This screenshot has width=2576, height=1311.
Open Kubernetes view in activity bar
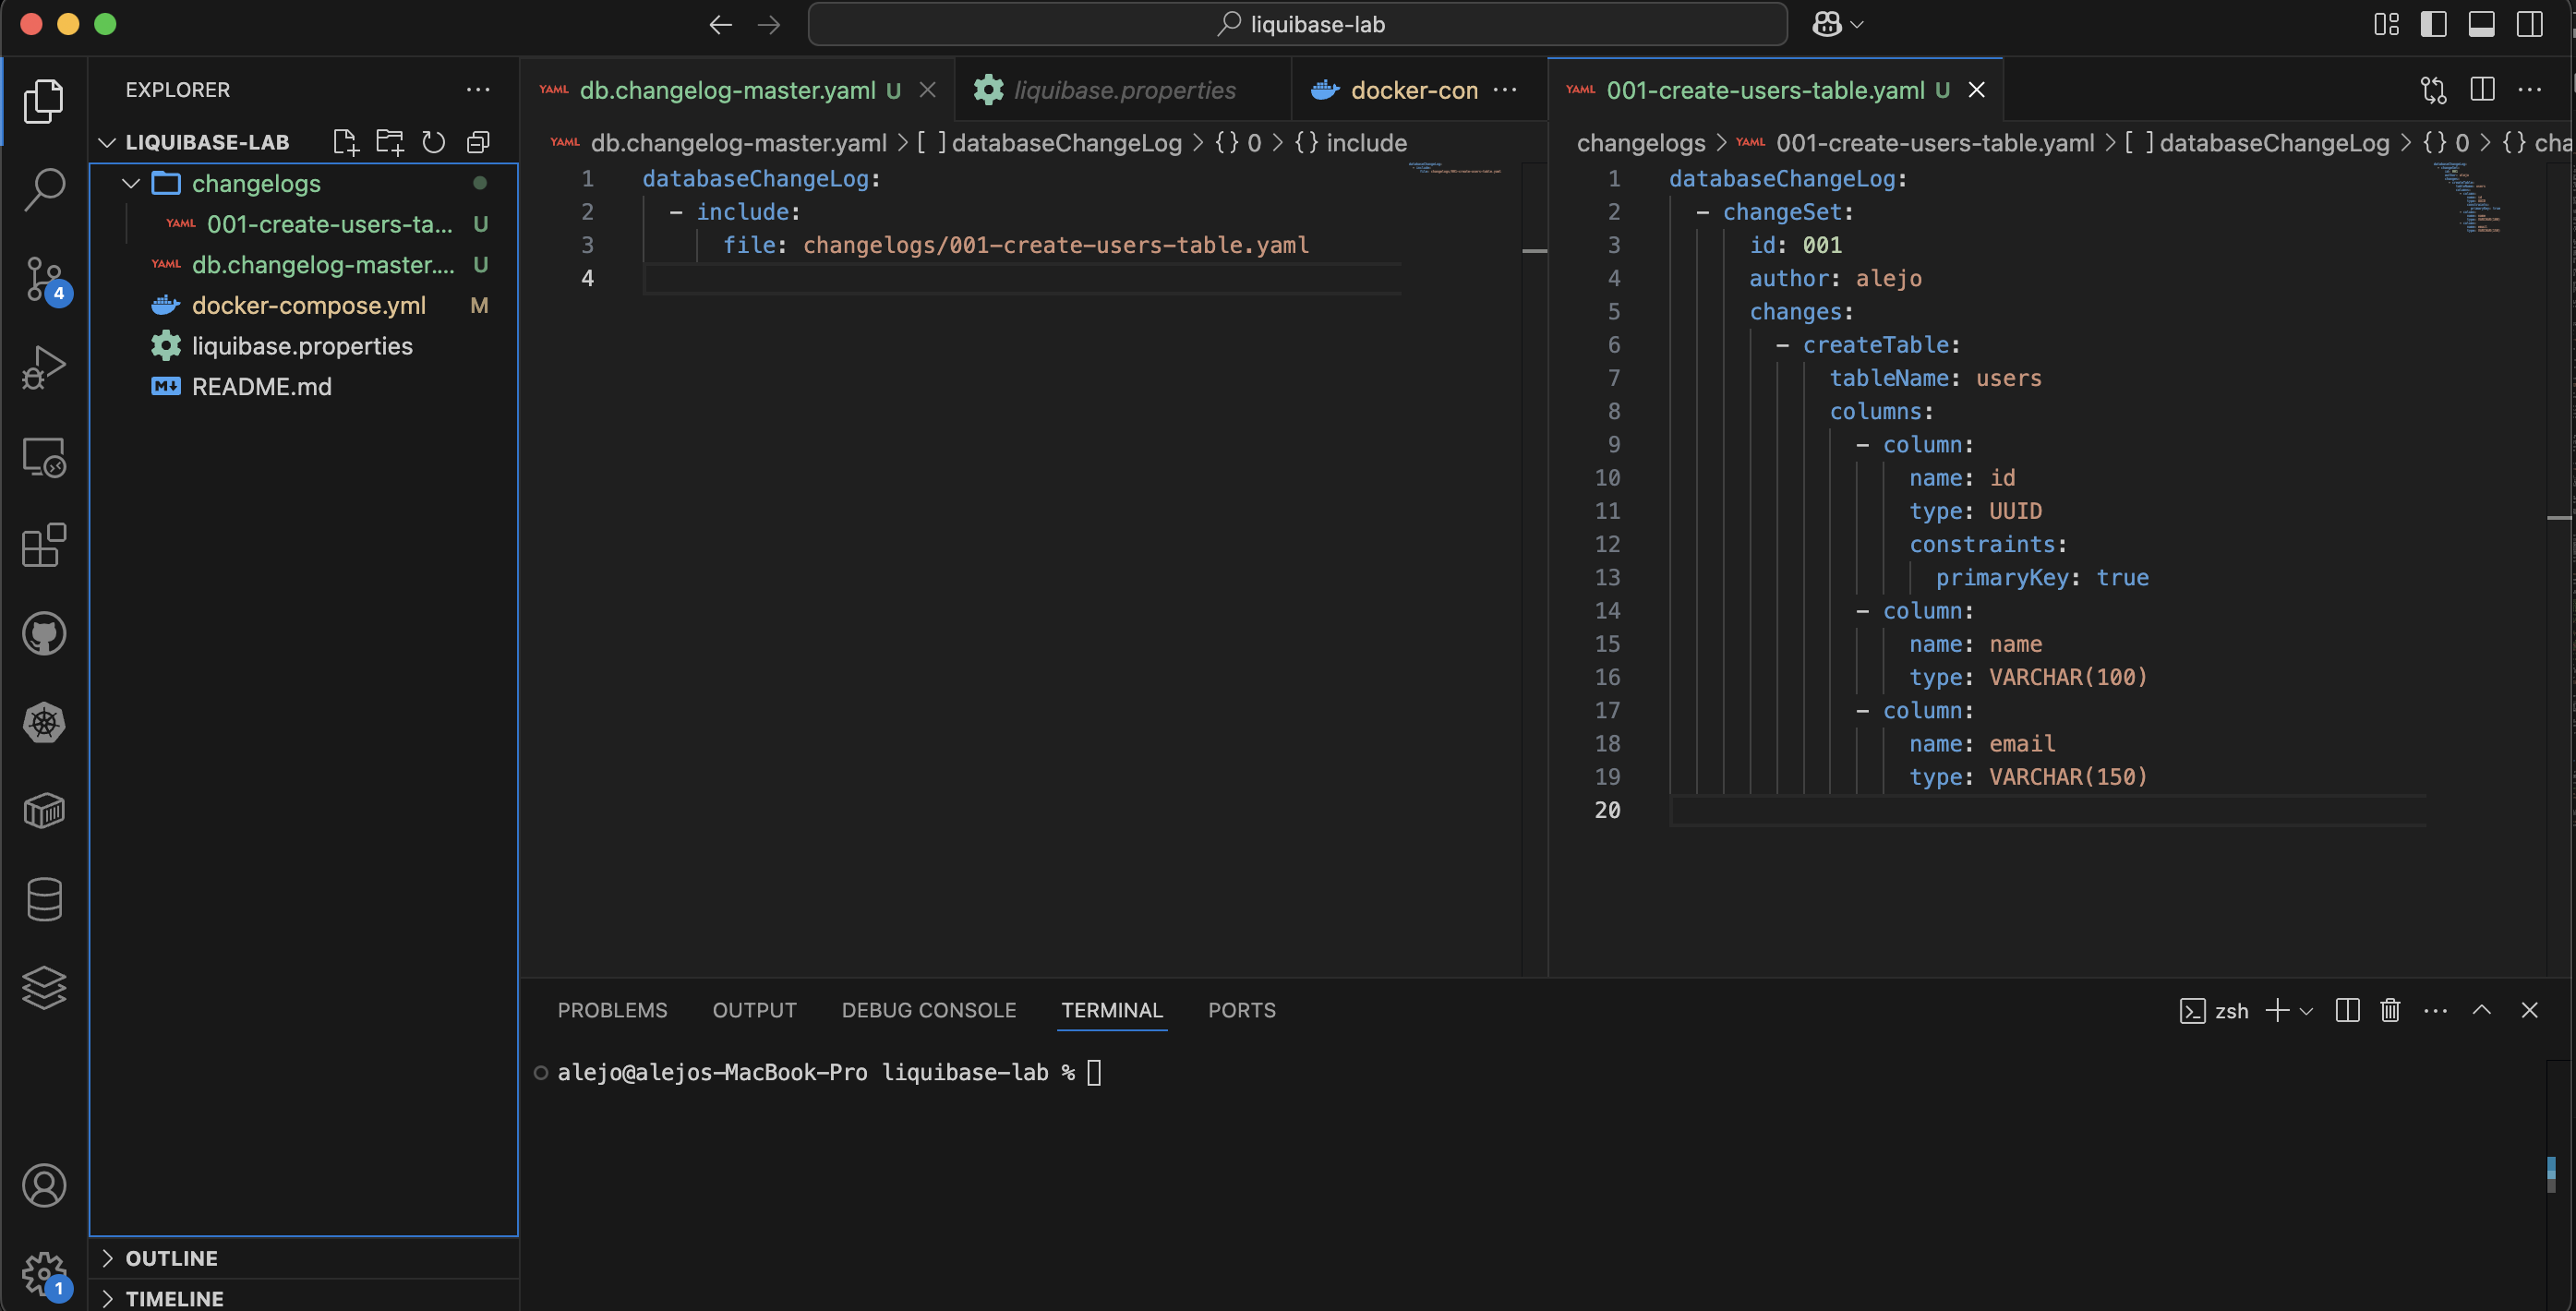click(44, 722)
